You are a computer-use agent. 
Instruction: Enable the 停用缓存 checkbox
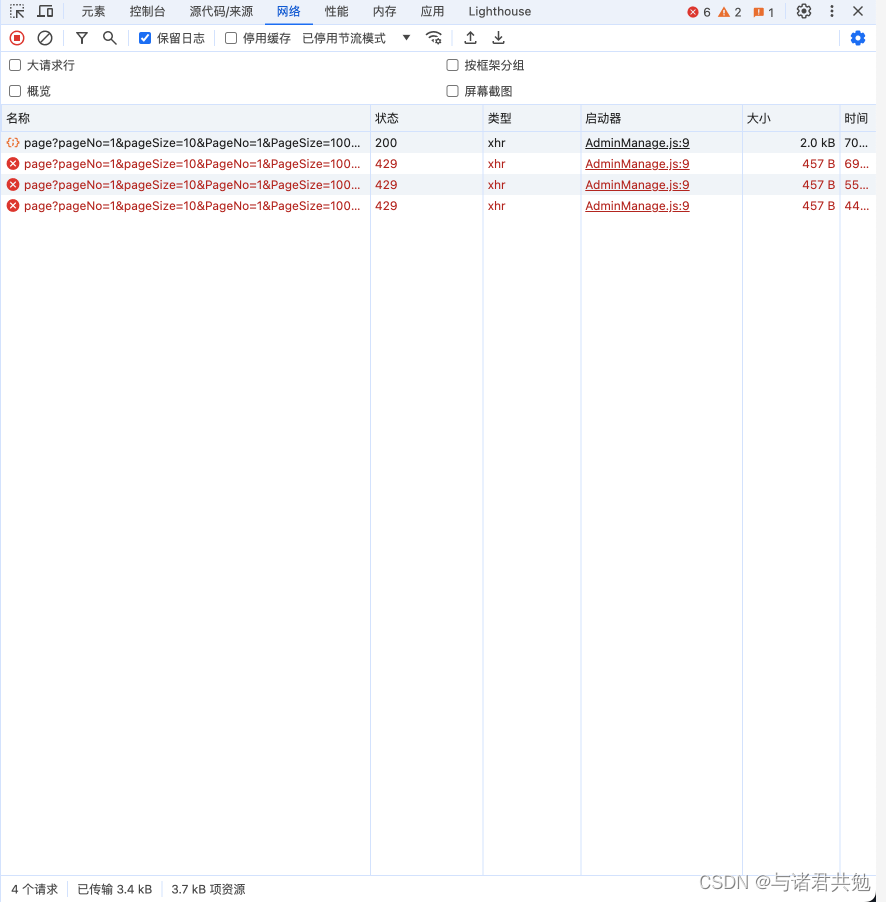coord(230,37)
